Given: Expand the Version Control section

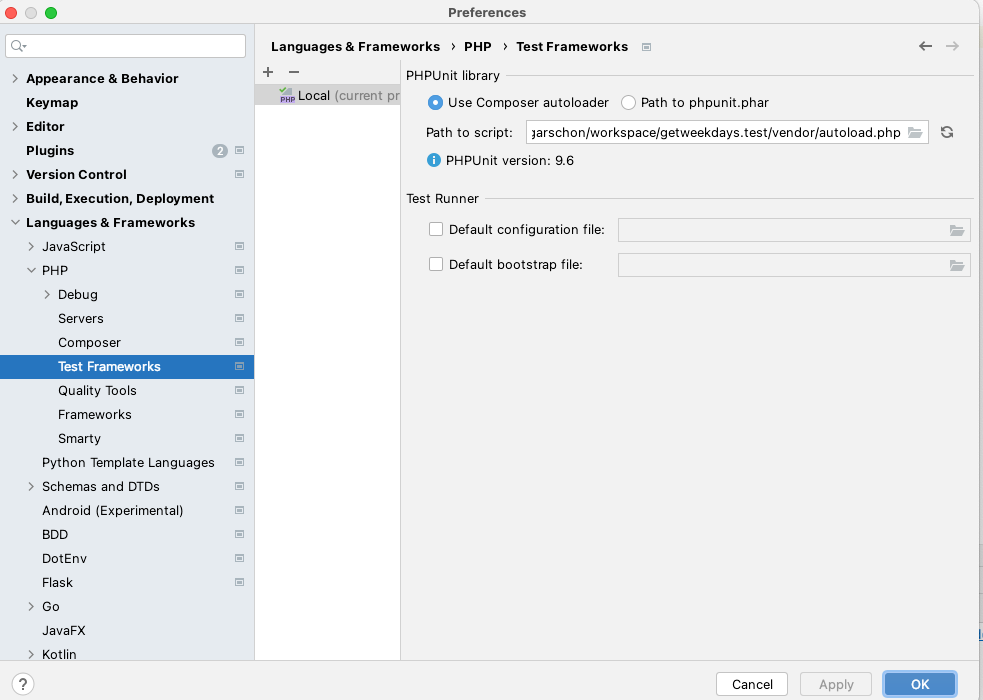Looking at the screenshot, I should pyautogui.click(x=15, y=174).
